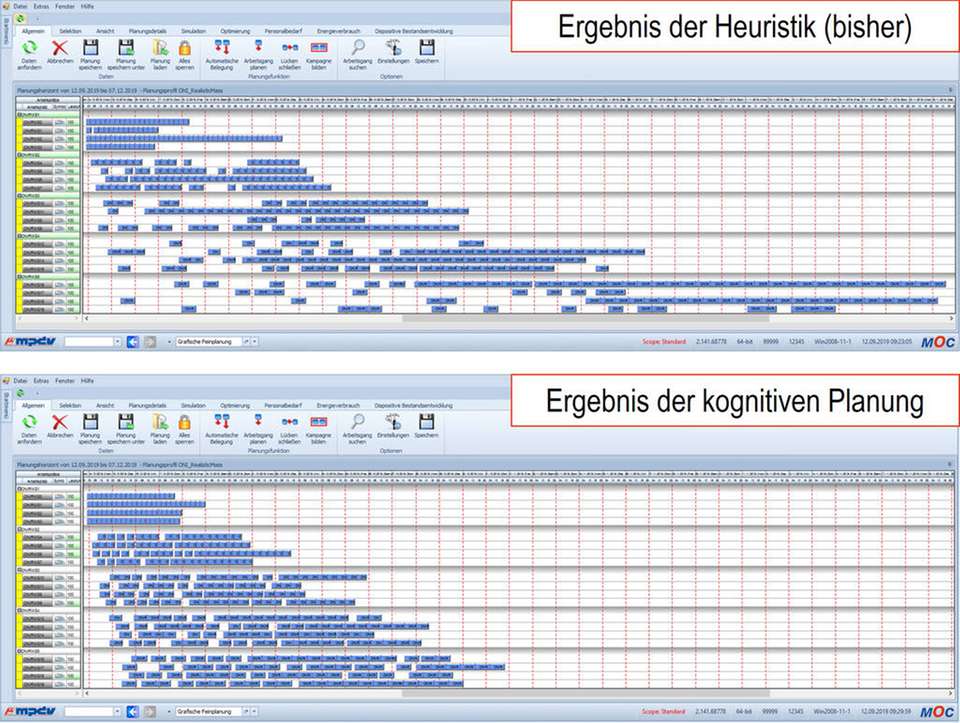Screen dimensions: 960x723
Task: Switch to 'Simulation' tab in upper window
Action: (193, 31)
